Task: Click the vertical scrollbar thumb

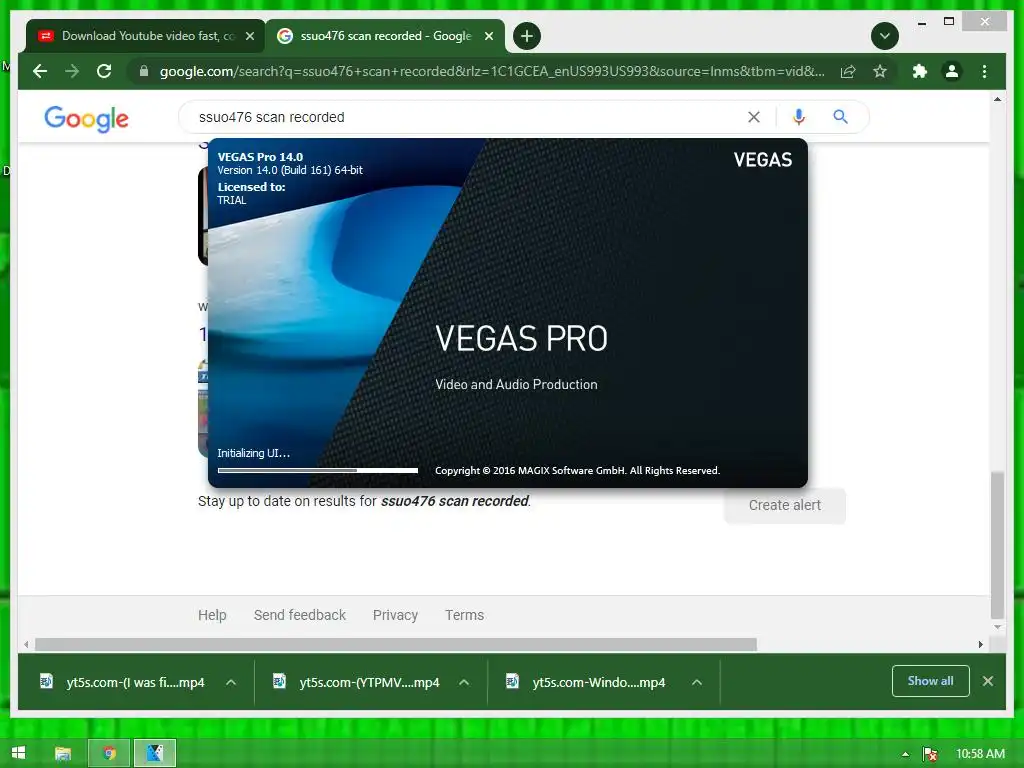Action: point(997,545)
